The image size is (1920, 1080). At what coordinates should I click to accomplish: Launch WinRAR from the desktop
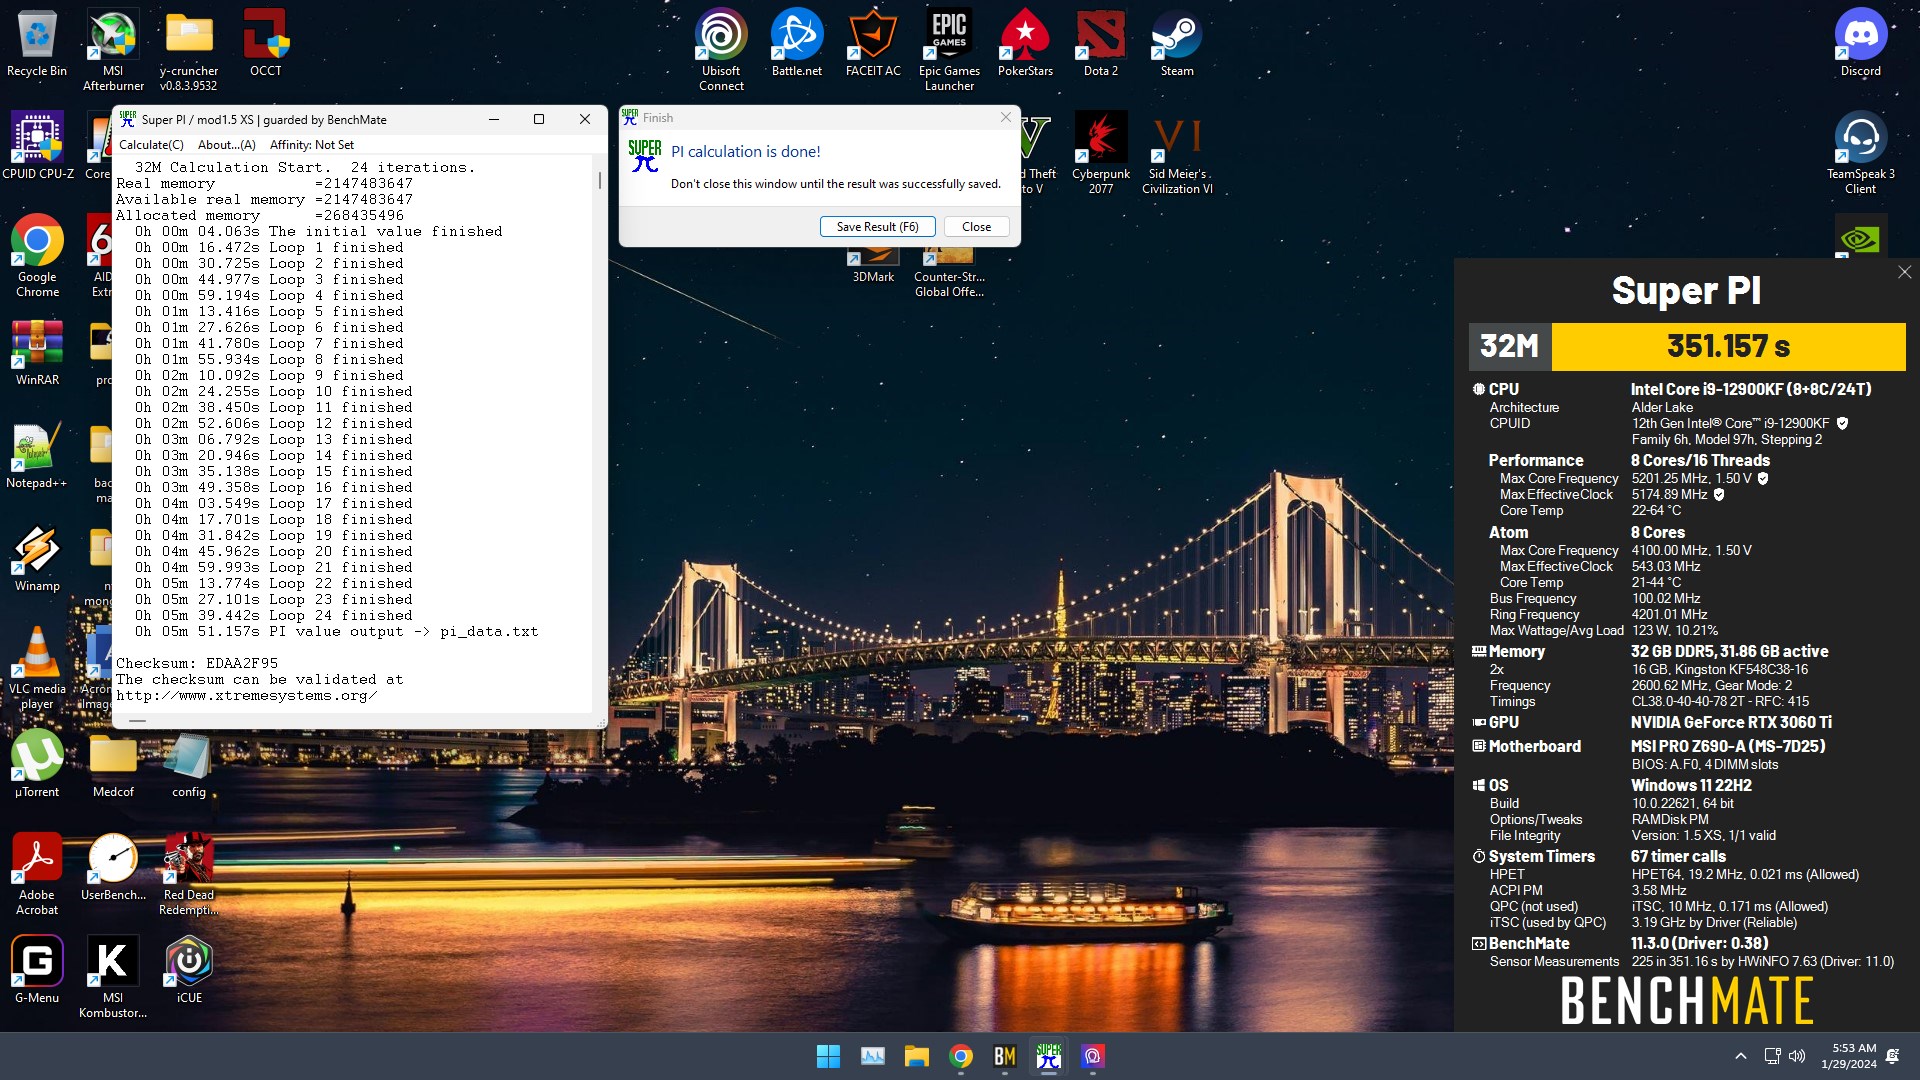point(37,353)
